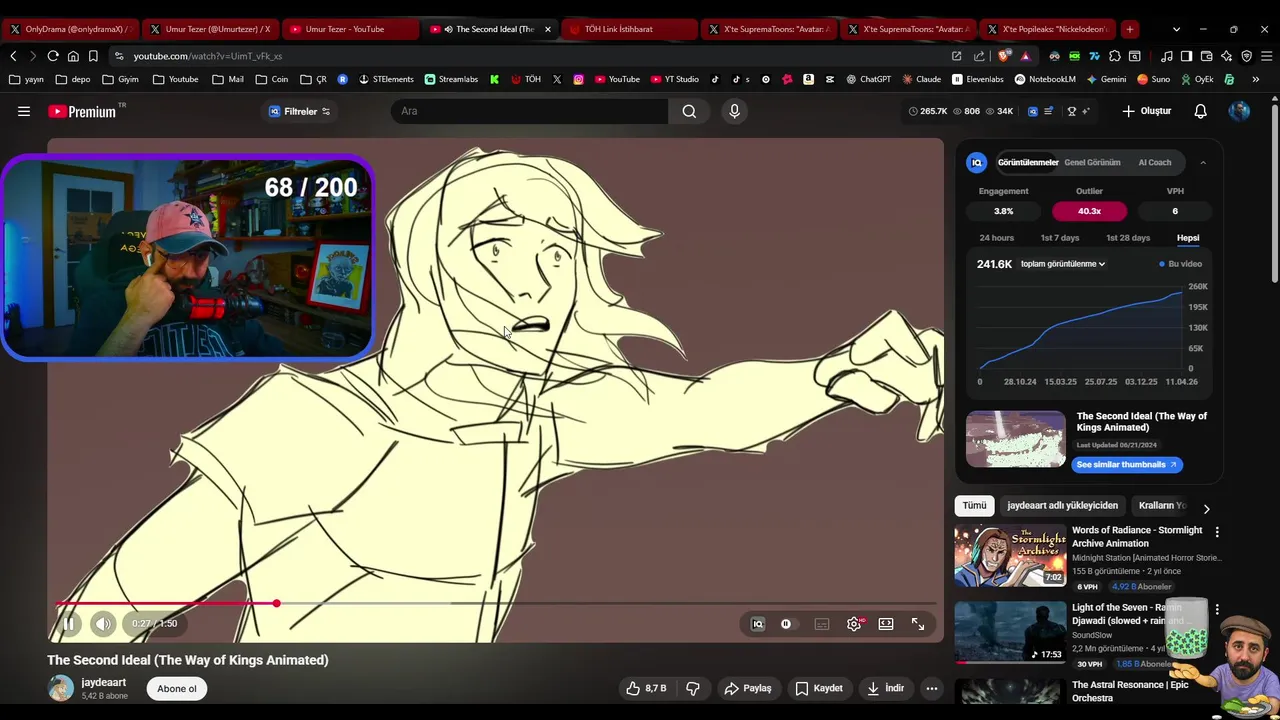1280x720 pixels.
Task: Open the Brave shields icon in the address bar
Action: [x=1005, y=56]
